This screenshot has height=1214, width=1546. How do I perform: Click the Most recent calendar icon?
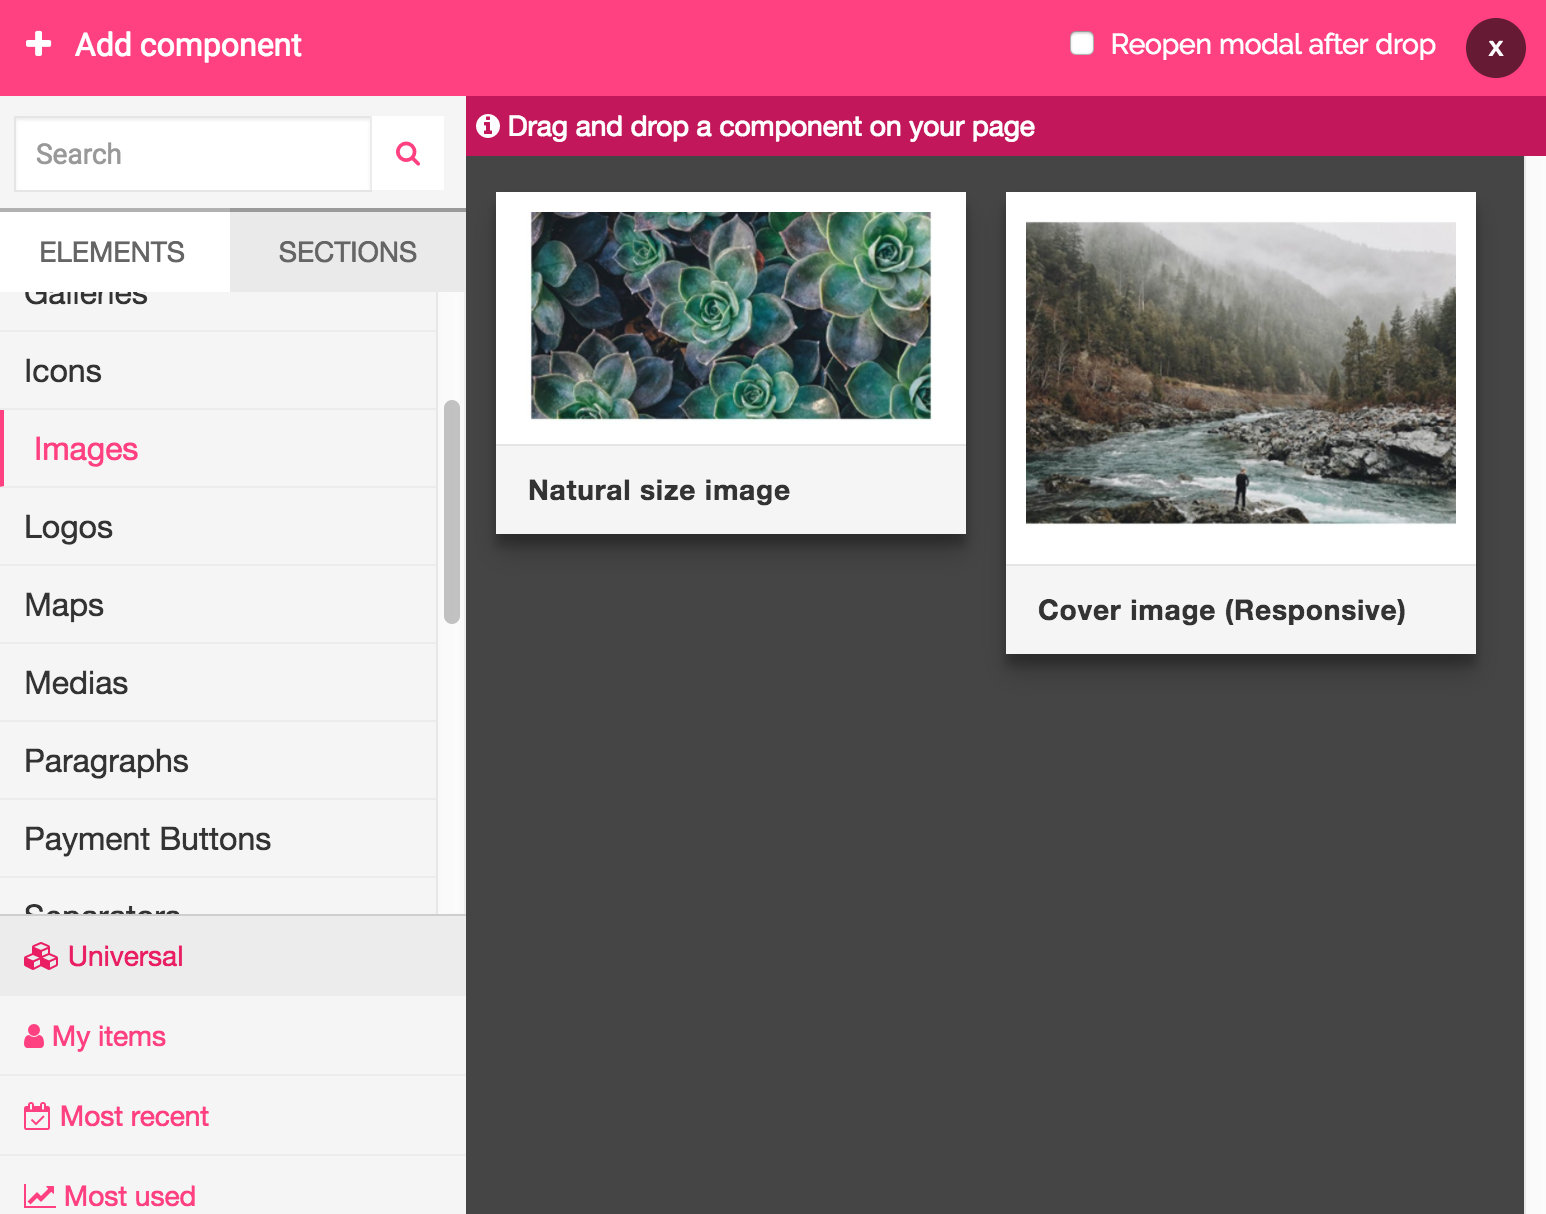37,1116
